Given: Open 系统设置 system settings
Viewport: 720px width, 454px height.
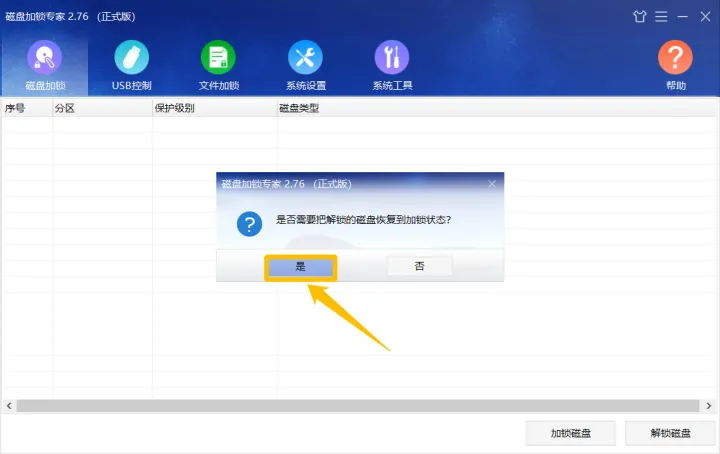Looking at the screenshot, I should tap(305, 65).
